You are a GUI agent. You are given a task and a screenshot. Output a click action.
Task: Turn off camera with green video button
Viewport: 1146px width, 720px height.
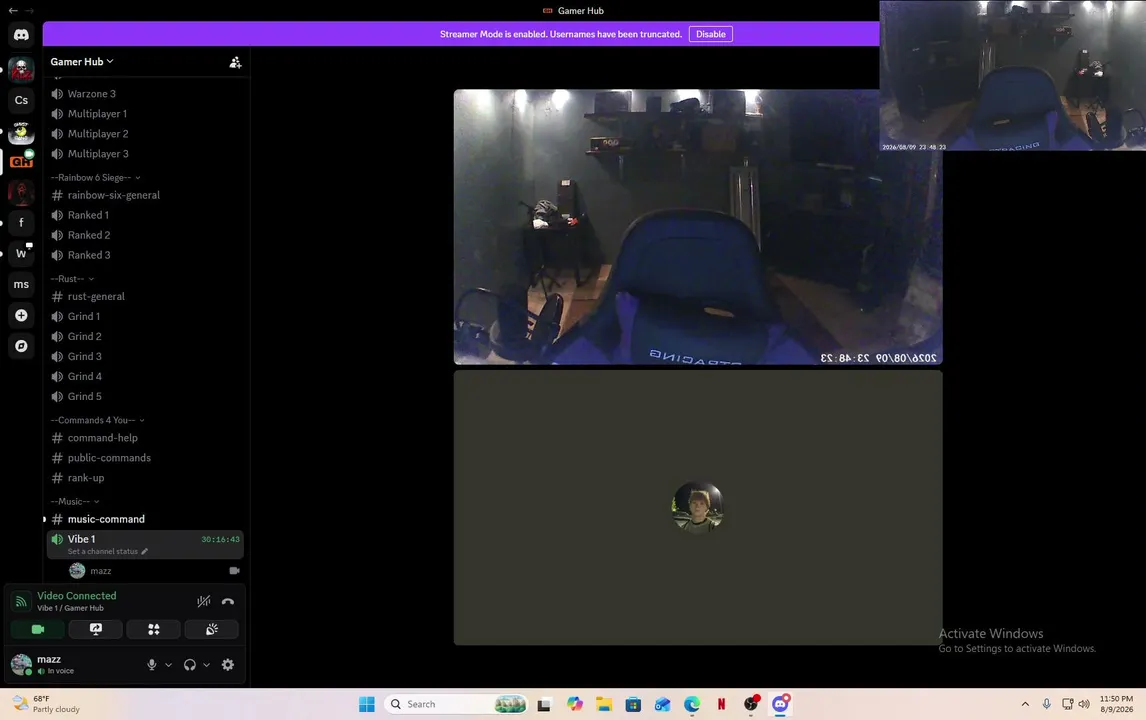[38, 629]
